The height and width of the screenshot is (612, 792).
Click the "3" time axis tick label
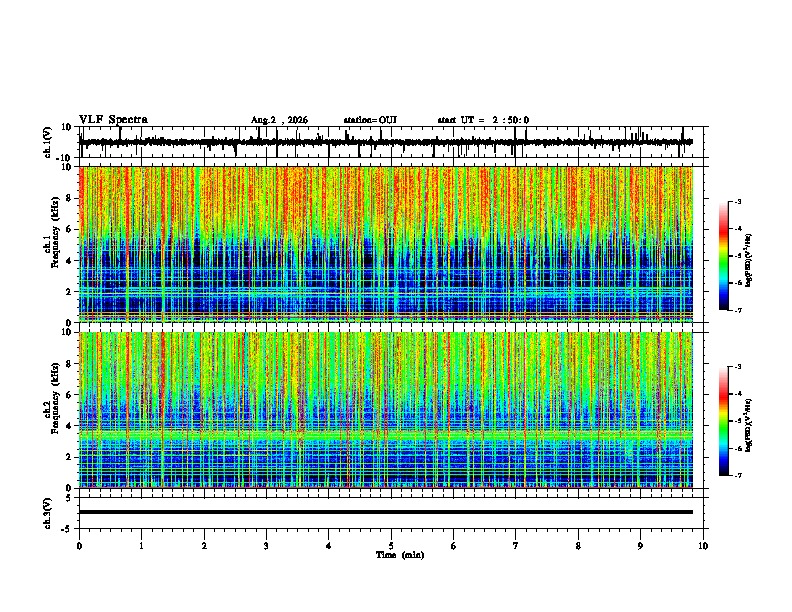pyautogui.click(x=266, y=546)
